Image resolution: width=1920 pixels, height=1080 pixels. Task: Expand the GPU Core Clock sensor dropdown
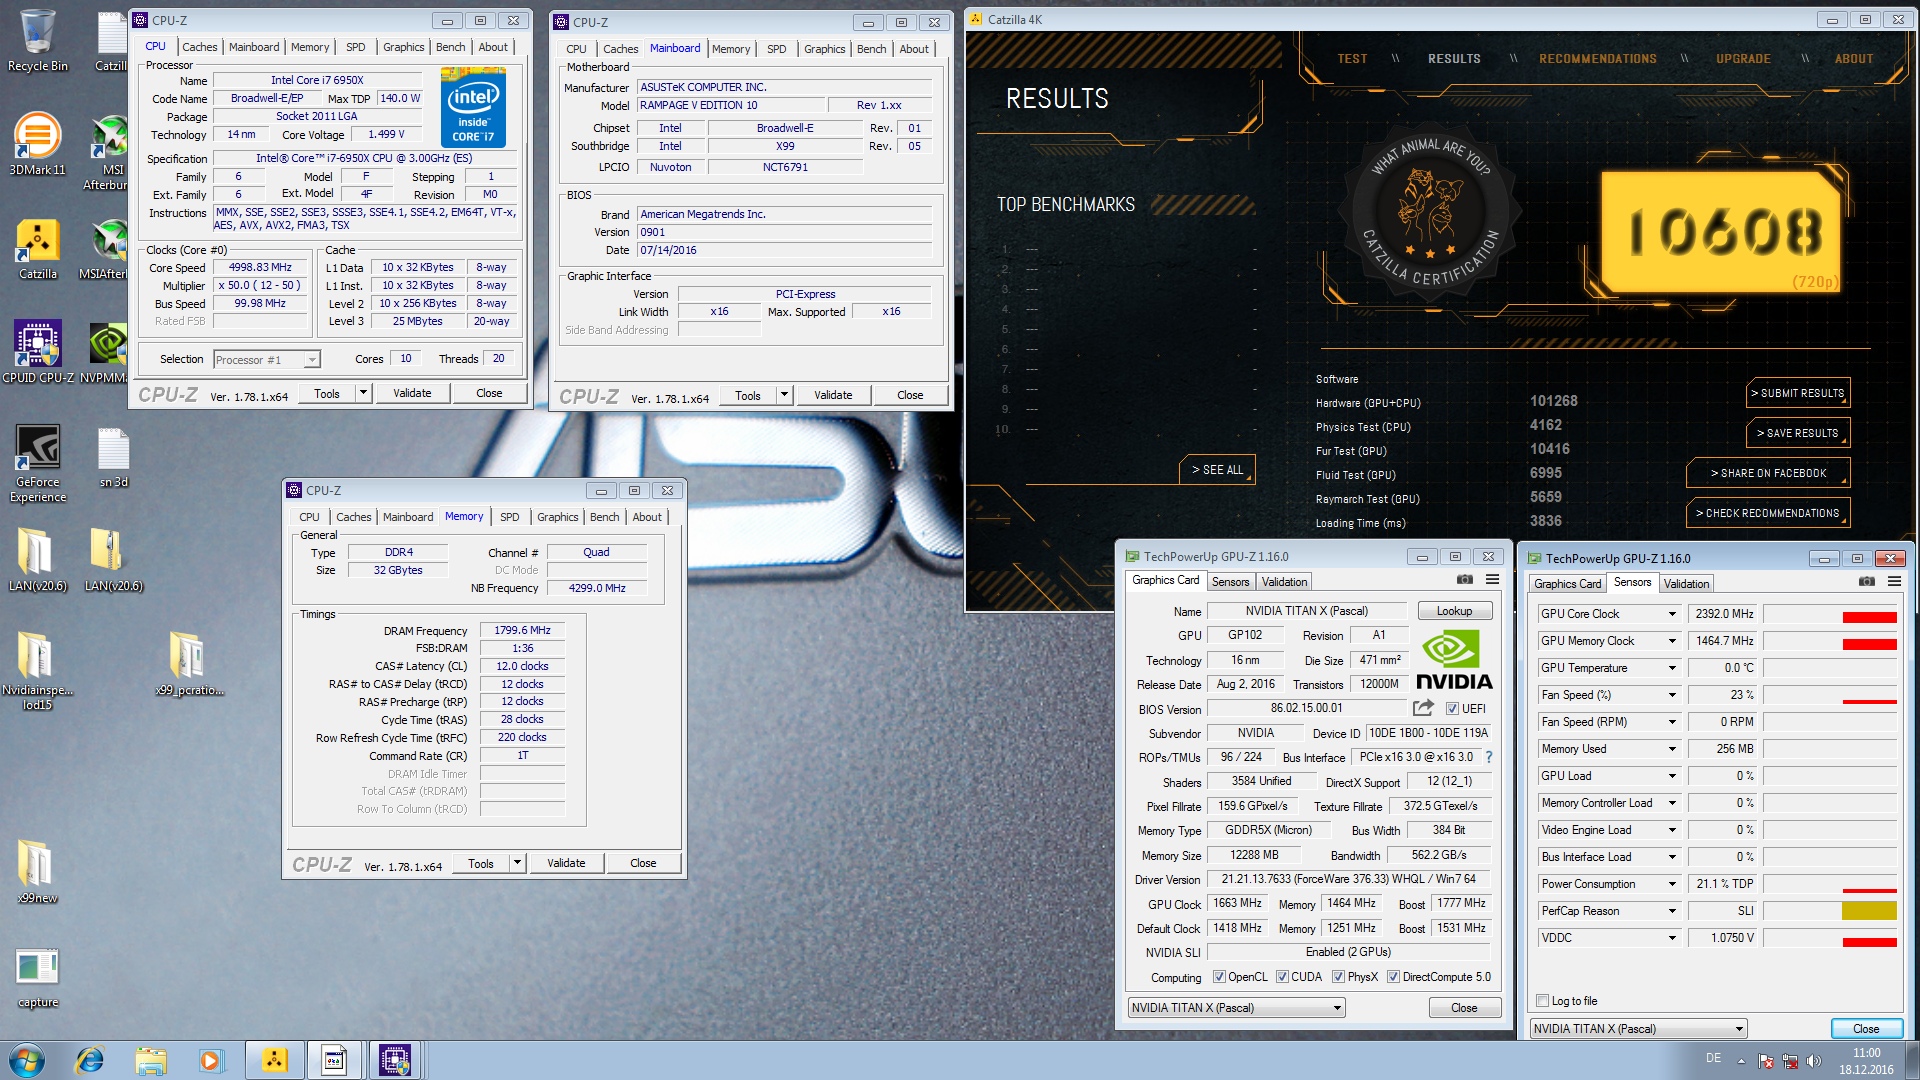[x=1672, y=614]
